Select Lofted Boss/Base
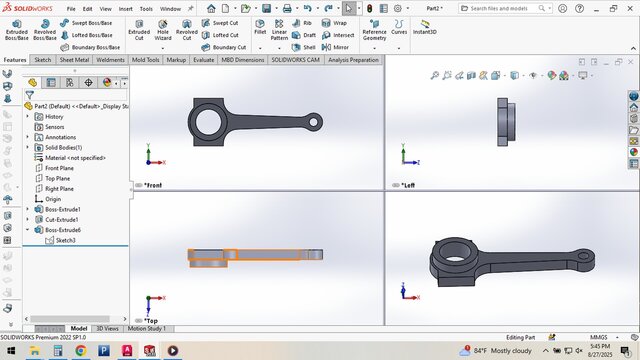Image resolution: width=640 pixels, height=360 pixels. (x=87, y=35)
